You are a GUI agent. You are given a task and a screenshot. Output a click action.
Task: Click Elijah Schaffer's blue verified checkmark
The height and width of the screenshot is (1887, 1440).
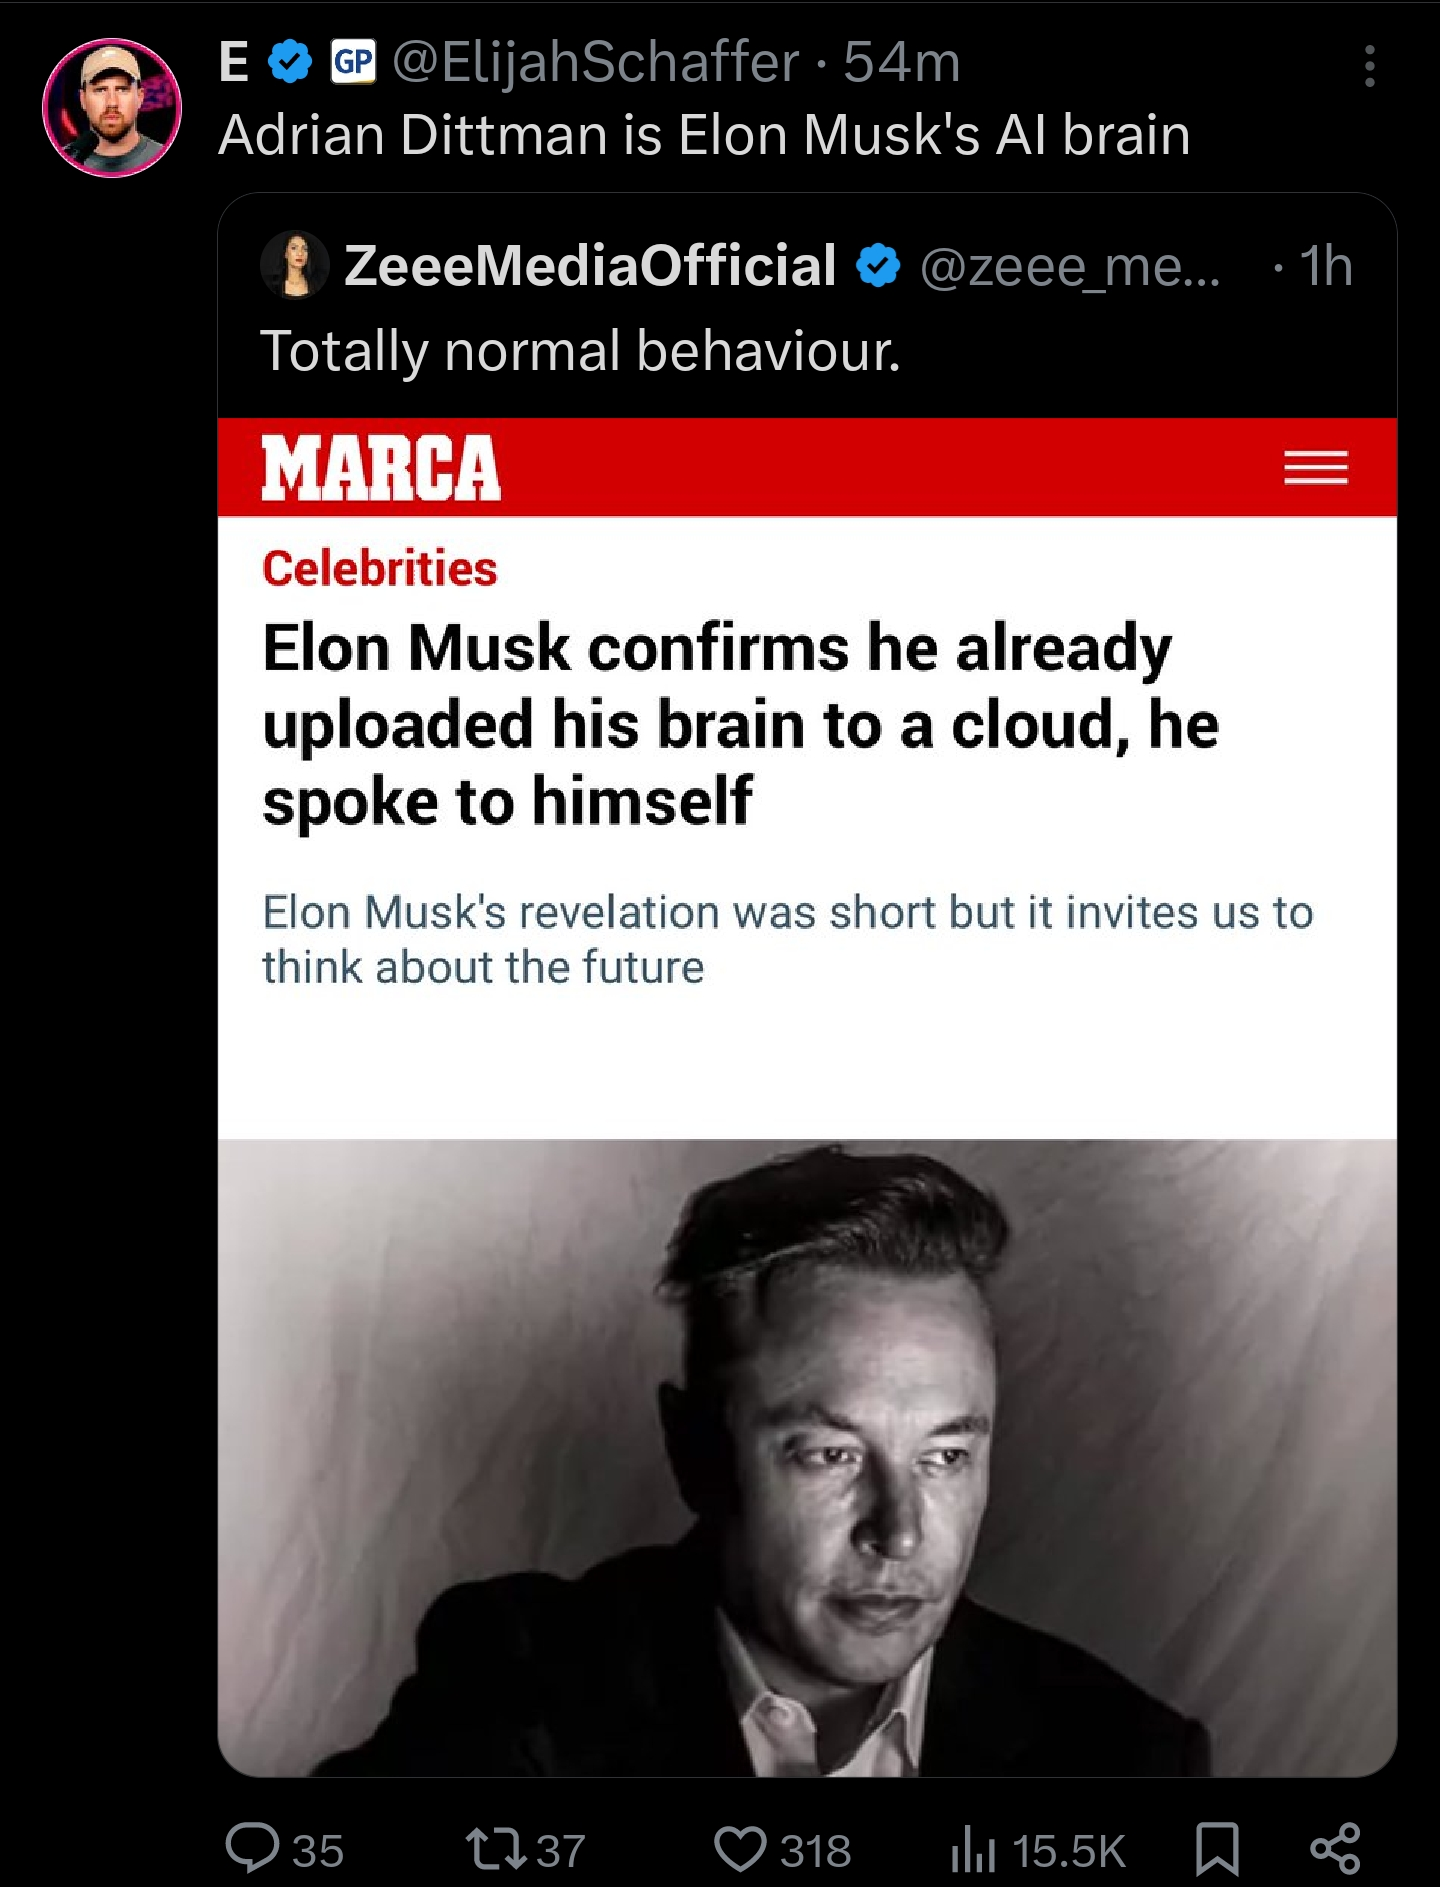click(290, 62)
